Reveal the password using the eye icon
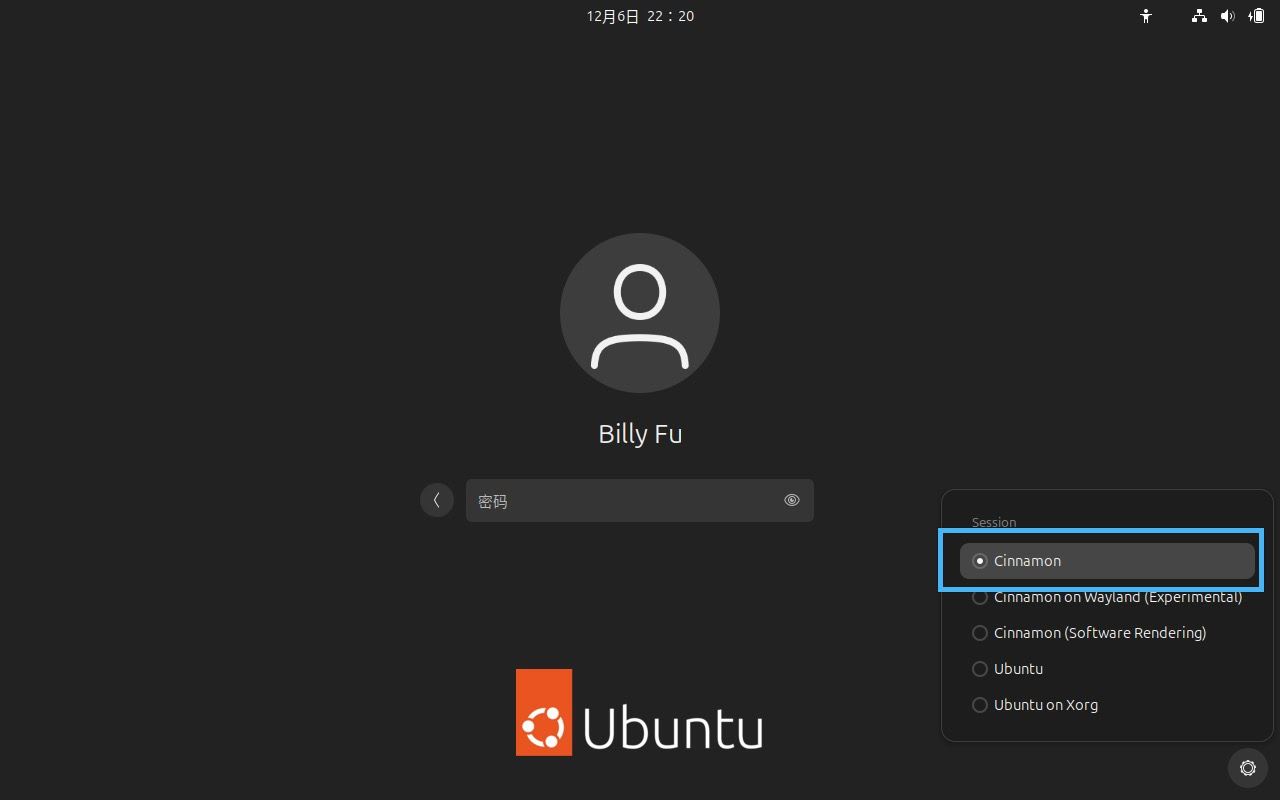 point(791,500)
